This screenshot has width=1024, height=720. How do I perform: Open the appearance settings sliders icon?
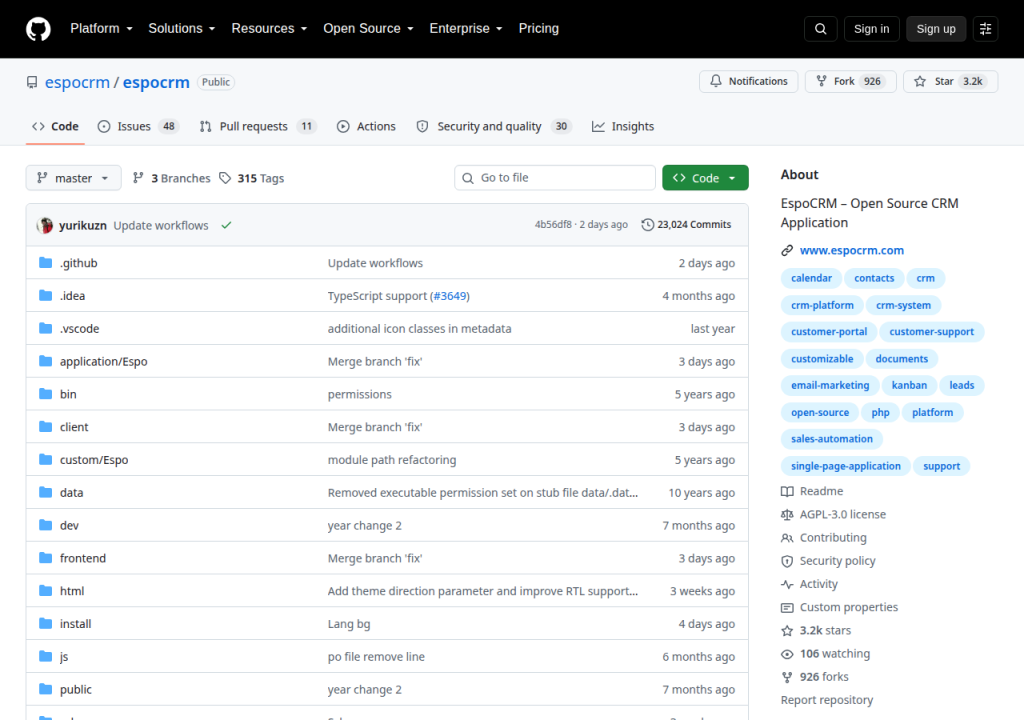click(985, 29)
